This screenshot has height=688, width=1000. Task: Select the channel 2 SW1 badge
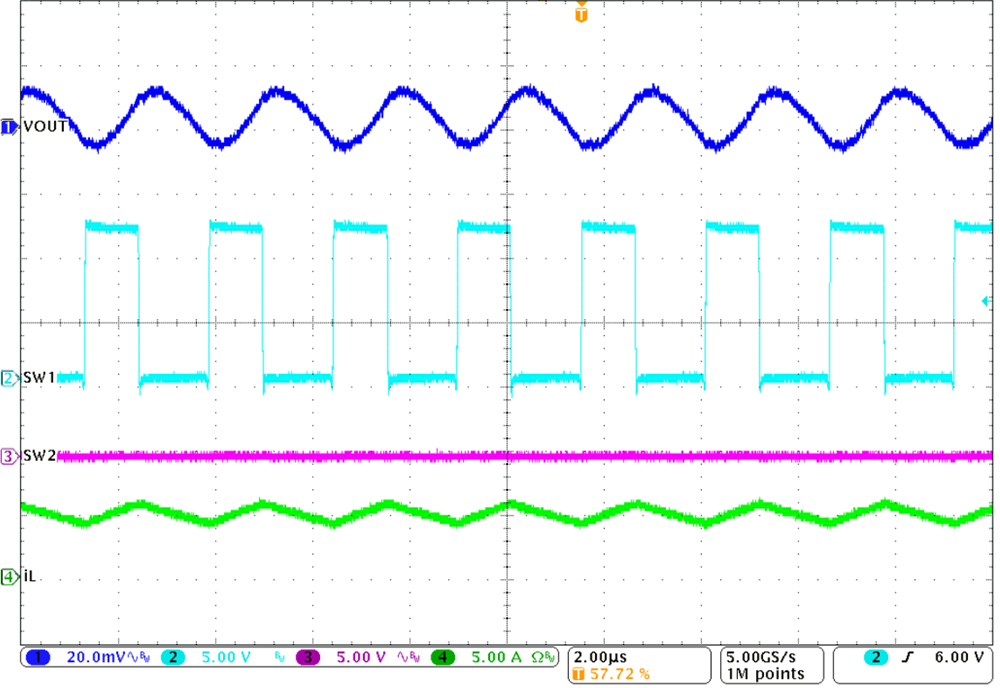click(8, 380)
